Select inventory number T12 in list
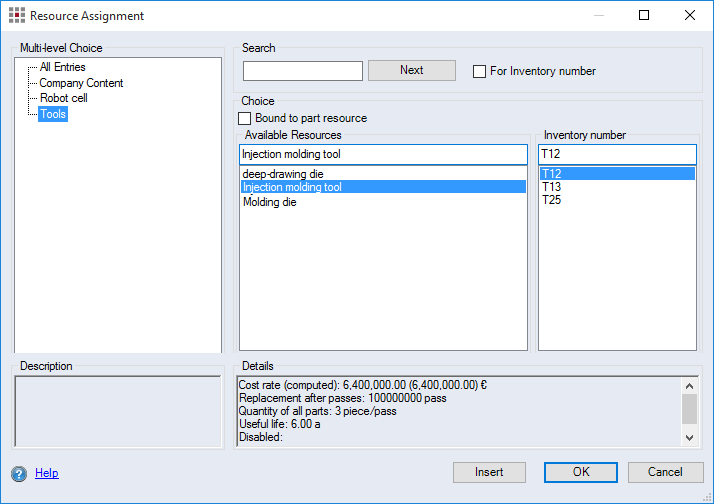Viewport: 714px width, 504px height. [x=617, y=173]
